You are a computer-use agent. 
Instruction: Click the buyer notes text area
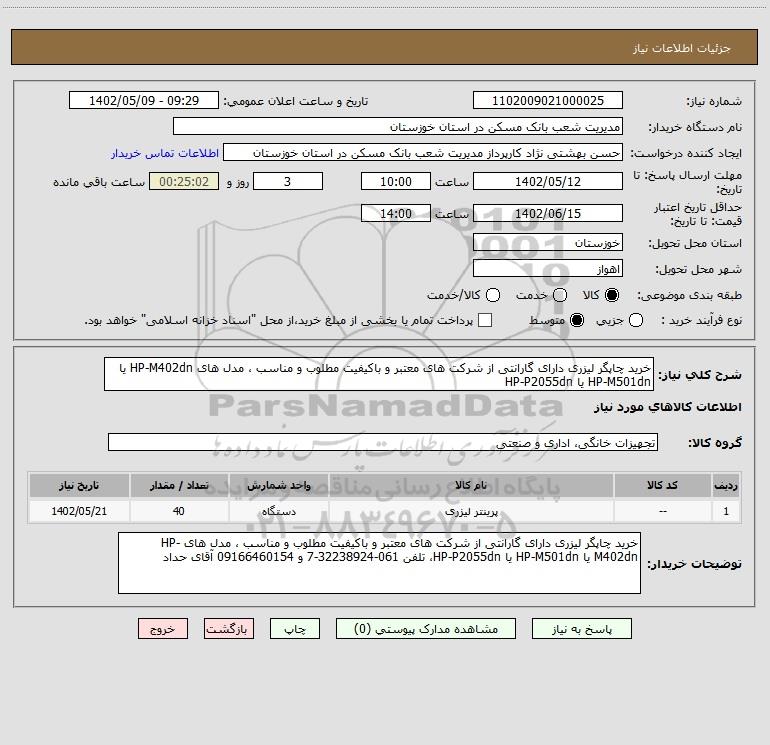click(380, 563)
